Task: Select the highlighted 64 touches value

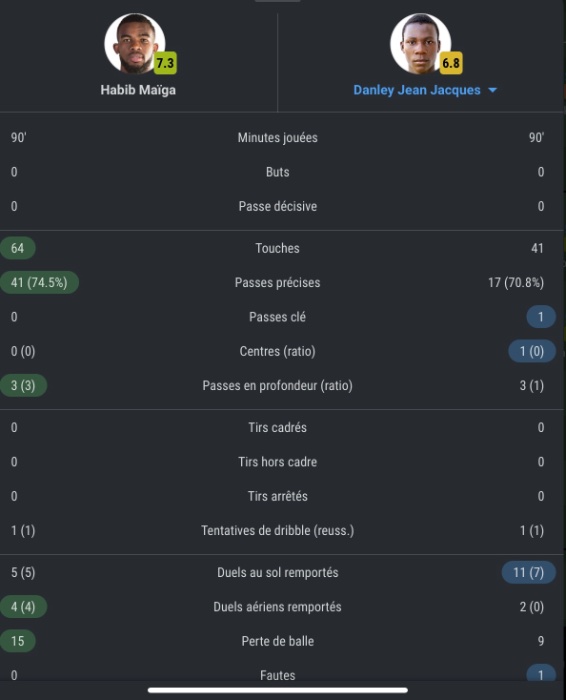Action: pyautogui.click(x=18, y=248)
